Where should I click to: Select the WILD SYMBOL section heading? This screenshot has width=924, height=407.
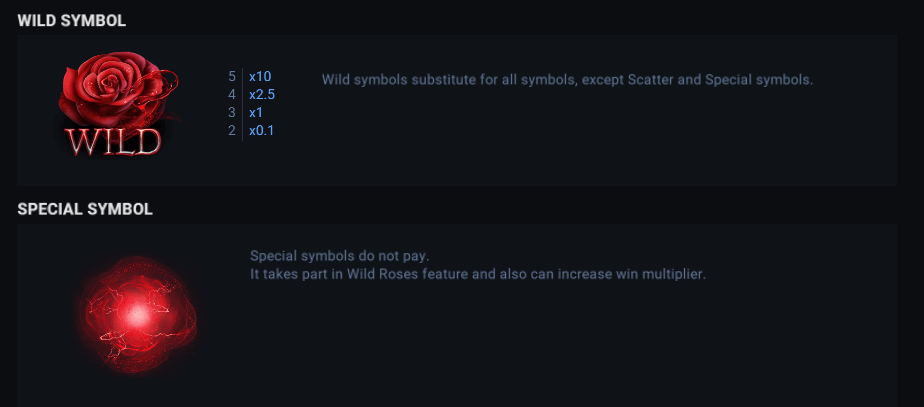[72, 20]
